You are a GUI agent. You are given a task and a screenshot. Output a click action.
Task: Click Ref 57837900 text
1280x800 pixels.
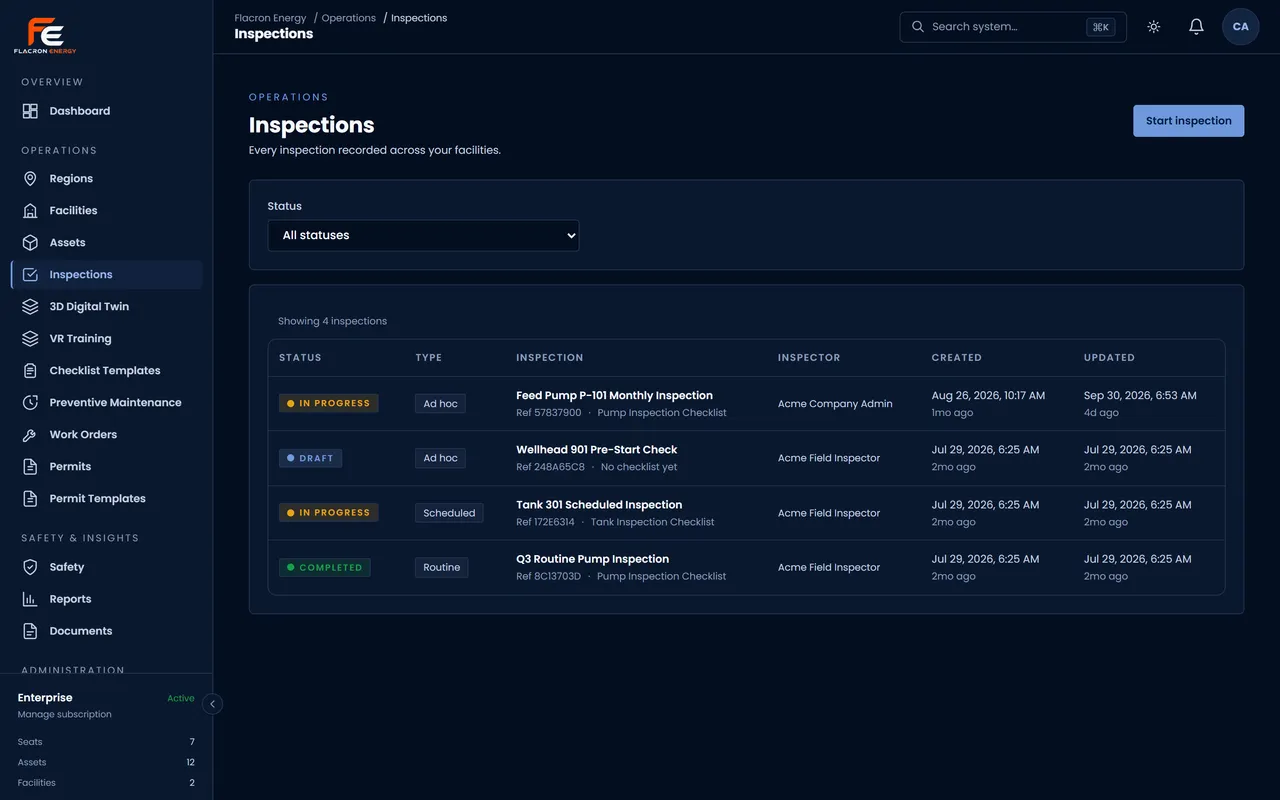tap(549, 413)
